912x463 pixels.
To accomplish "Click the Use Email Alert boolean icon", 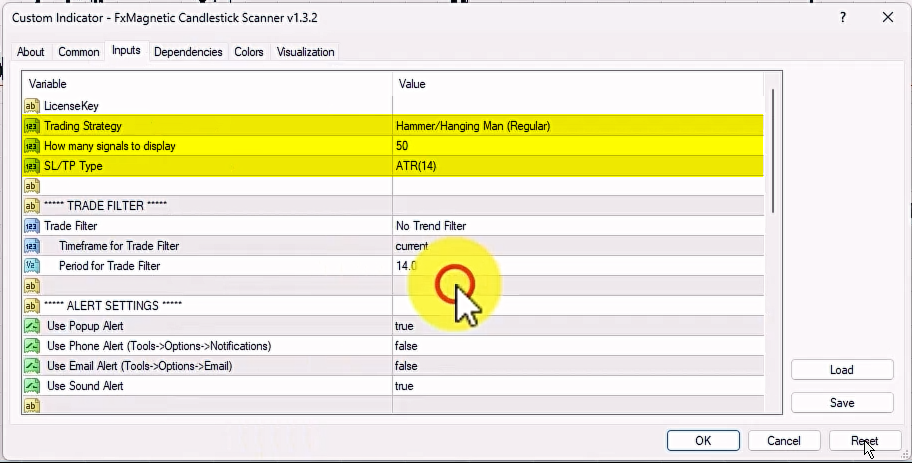I will pyautogui.click(x=32, y=366).
